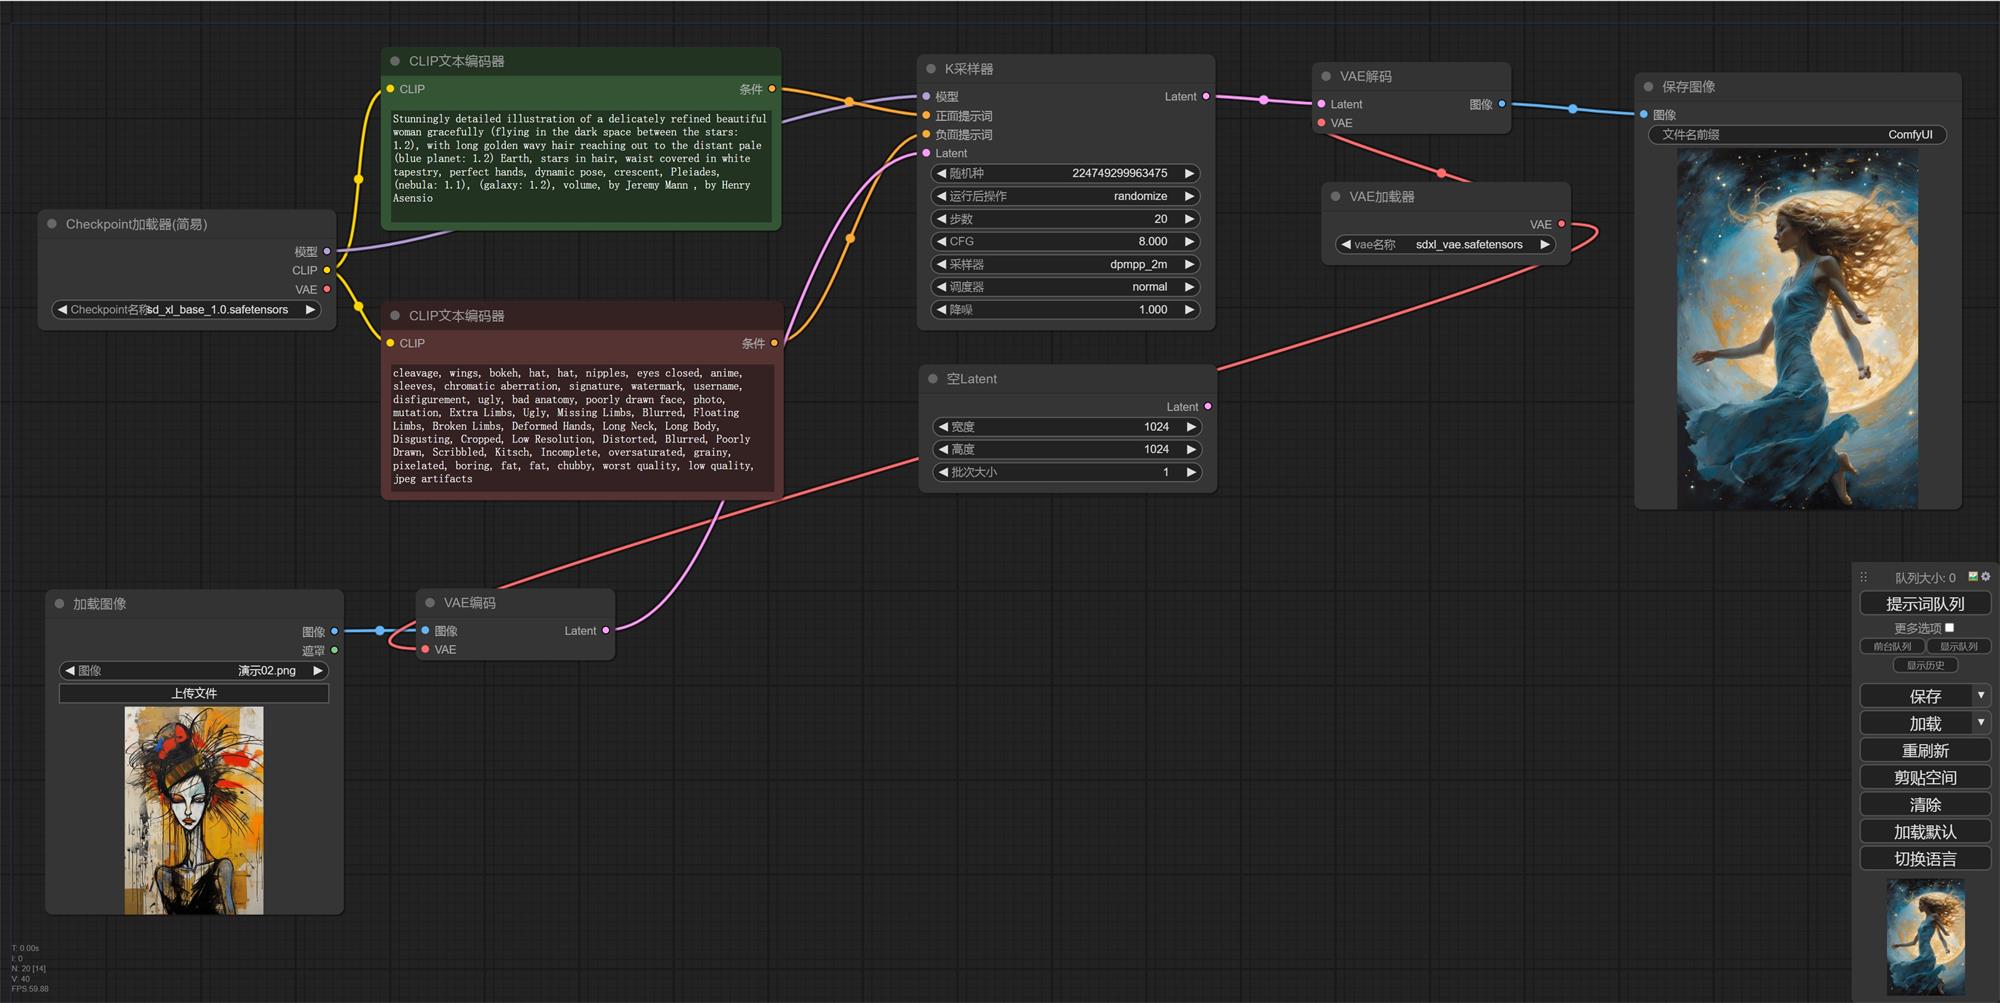Viewport: 2000px width, 1003px height.
Task: Click the 提示词队列 button
Action: (1925, 604)
